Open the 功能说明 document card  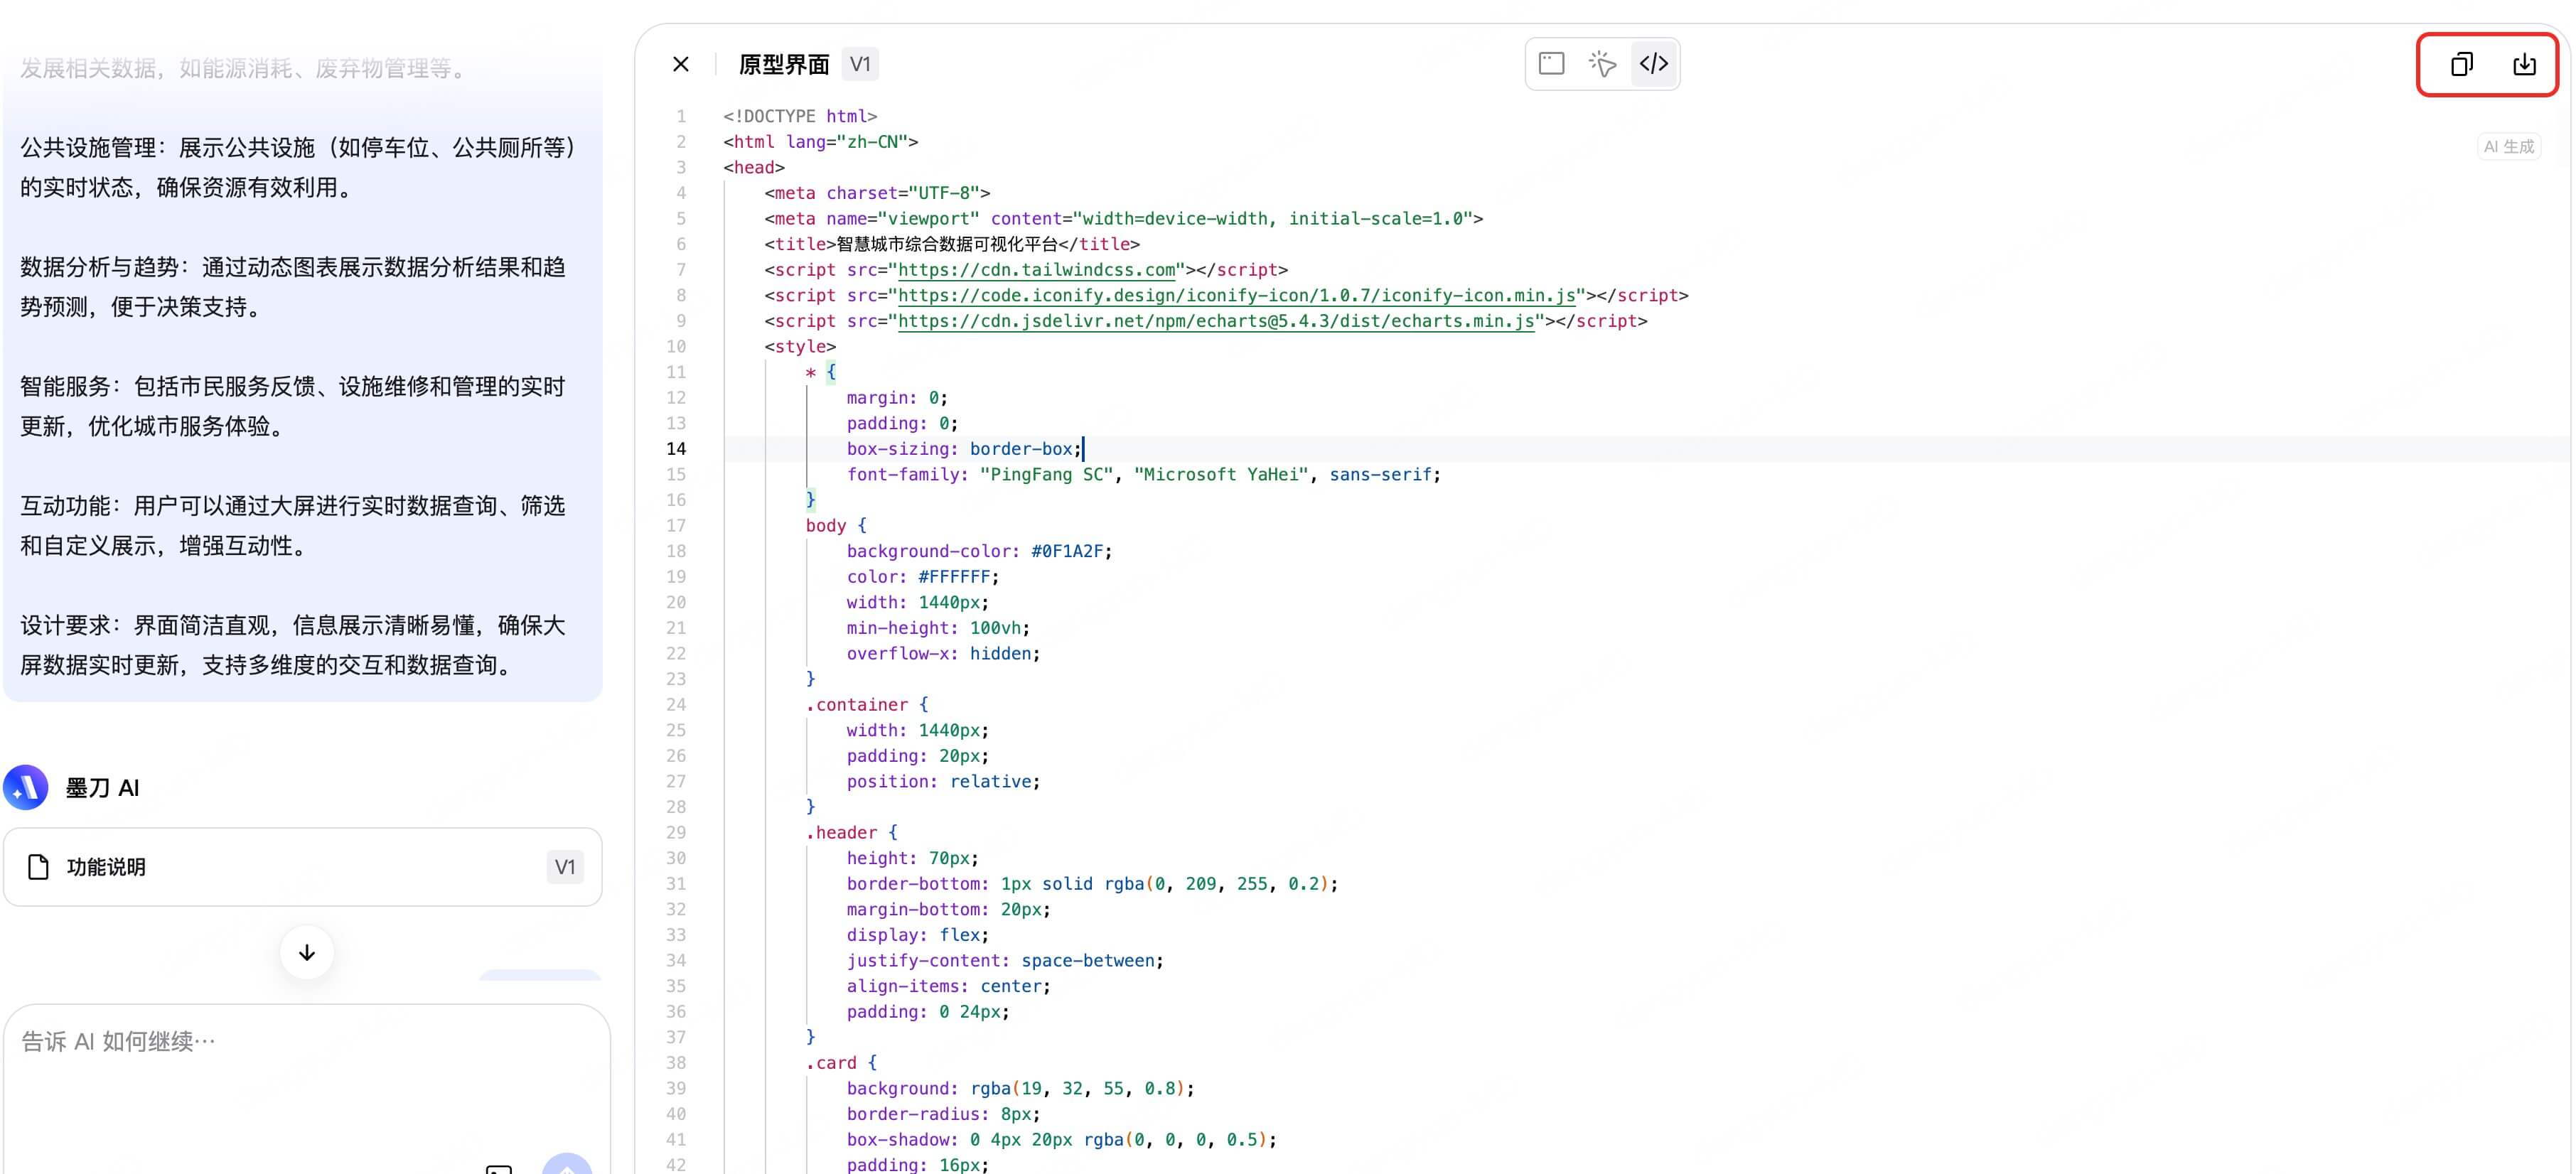pos(302,867)
